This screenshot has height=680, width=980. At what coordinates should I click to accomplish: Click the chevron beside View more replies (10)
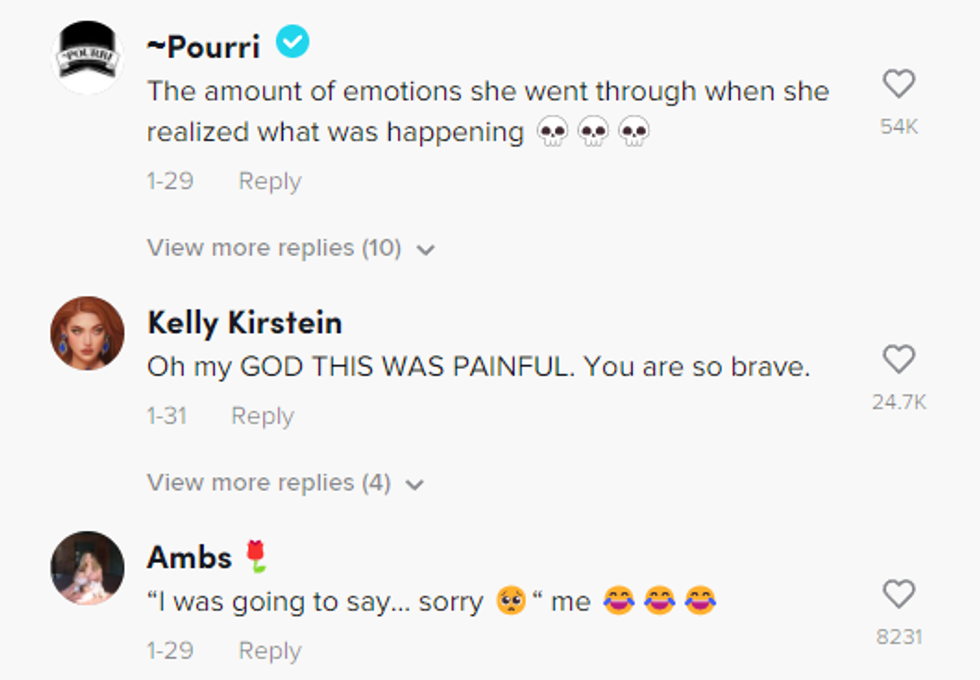point(426,250)
